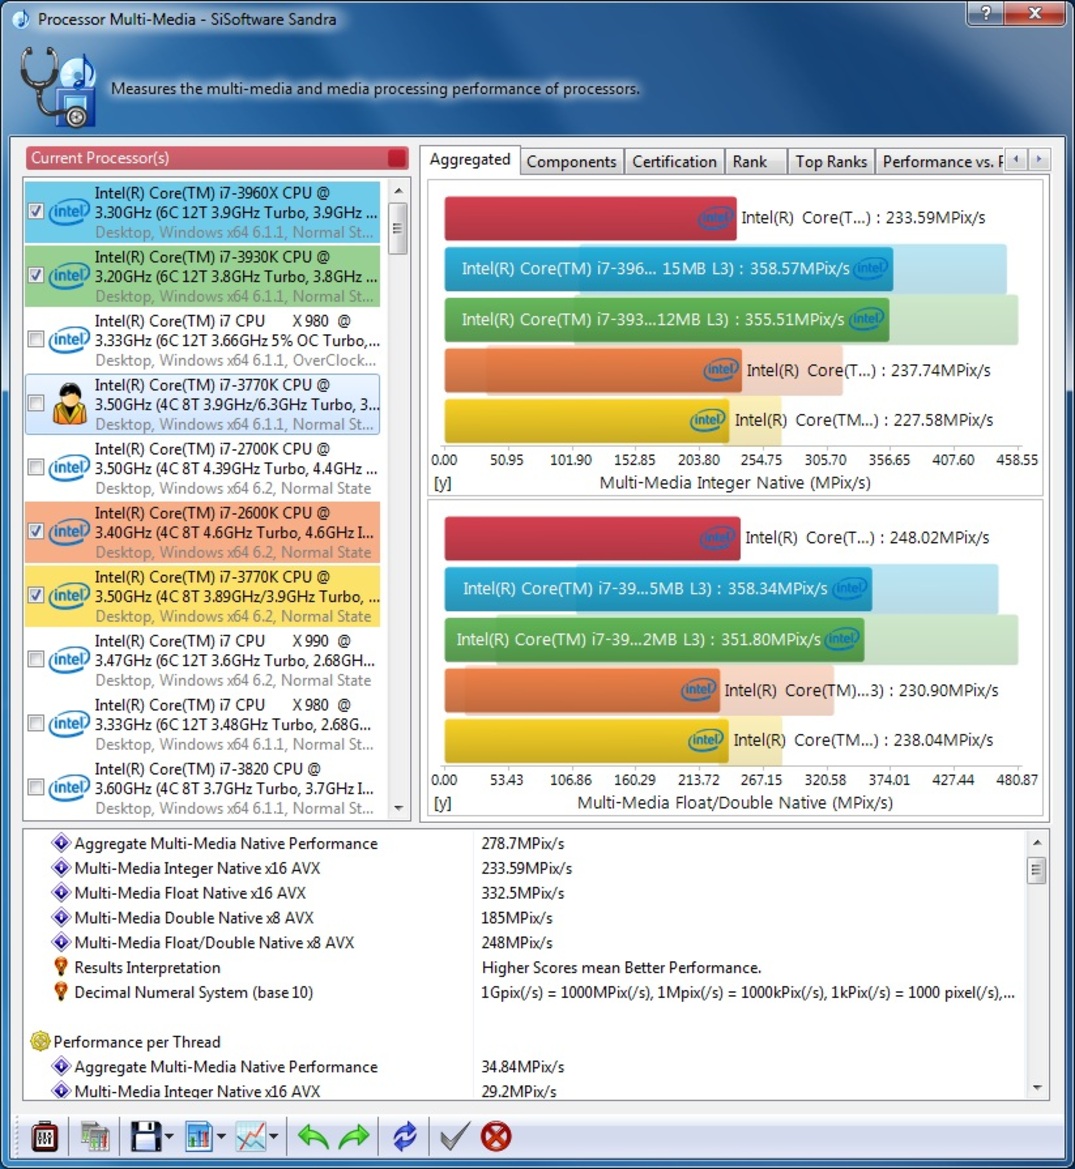Click the bar chart view icon
Image resolution: width=1075 pixels, height=1169 pixels.
198,1136
